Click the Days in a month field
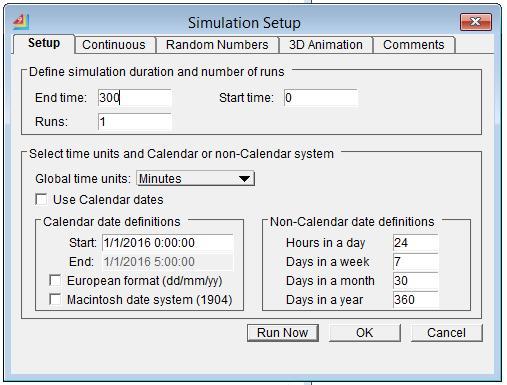This screenshot has width=507, height=385. [x=415, y=281]
